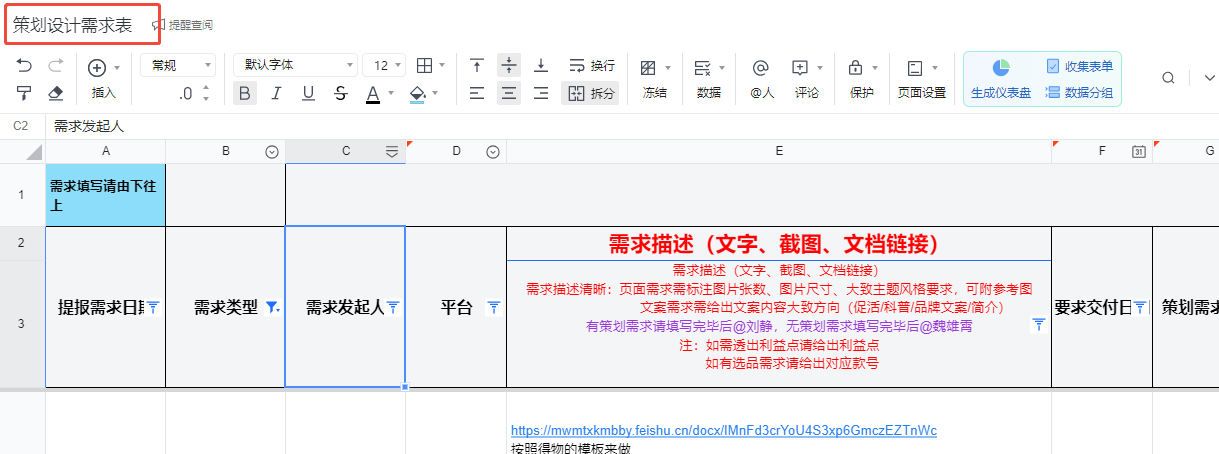Viewport: 1219px width, 454px height.
Task: Open the 页面设置 page settings menu
Action: tap(921, 79)
